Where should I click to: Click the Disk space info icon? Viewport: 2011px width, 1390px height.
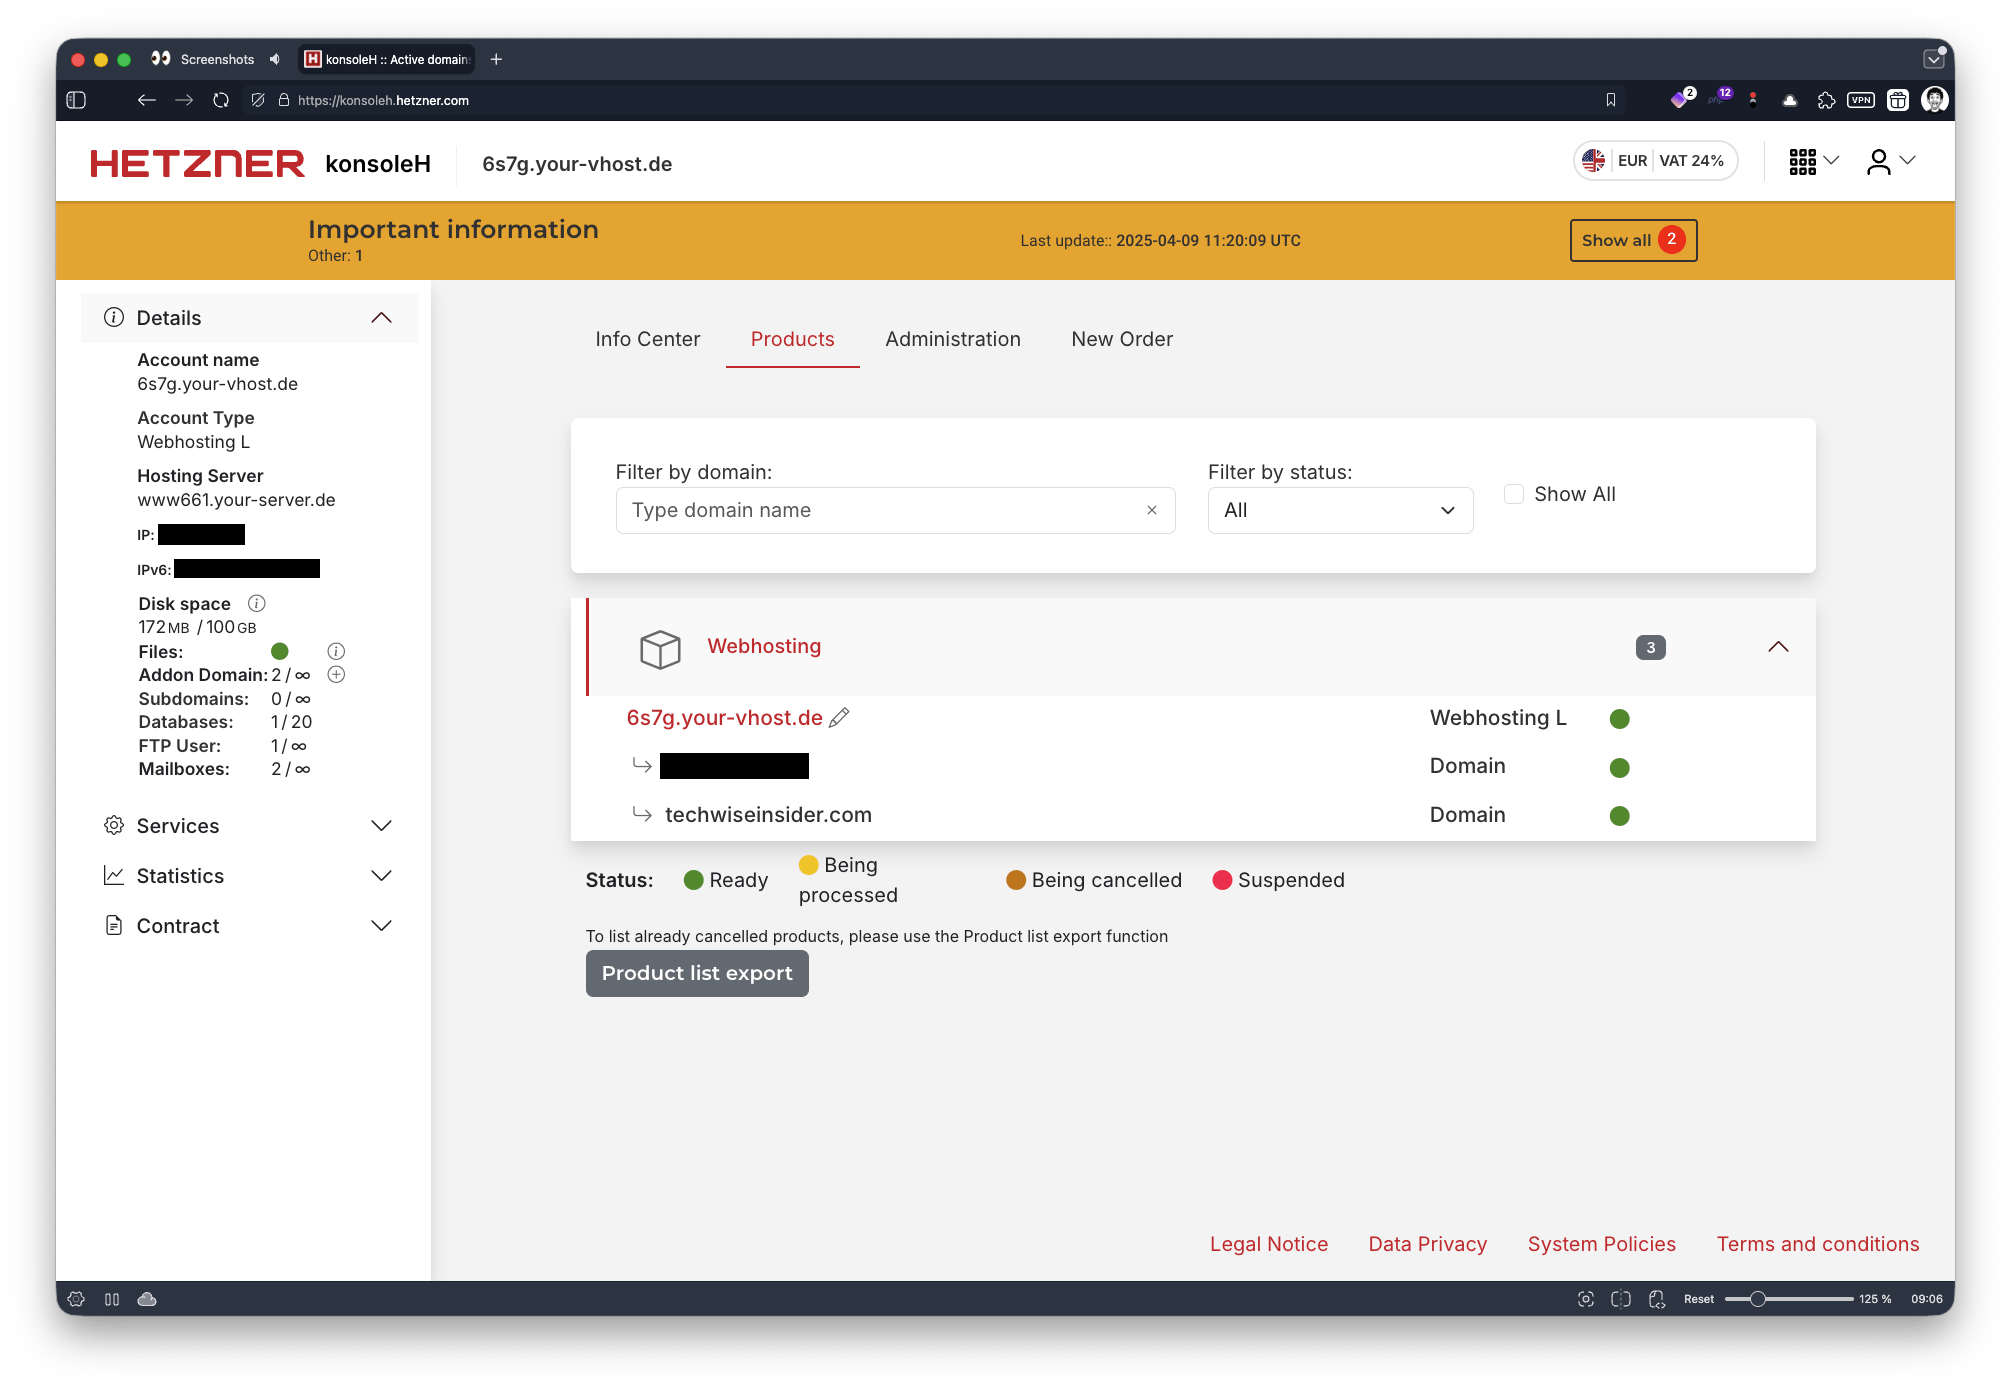257,603
